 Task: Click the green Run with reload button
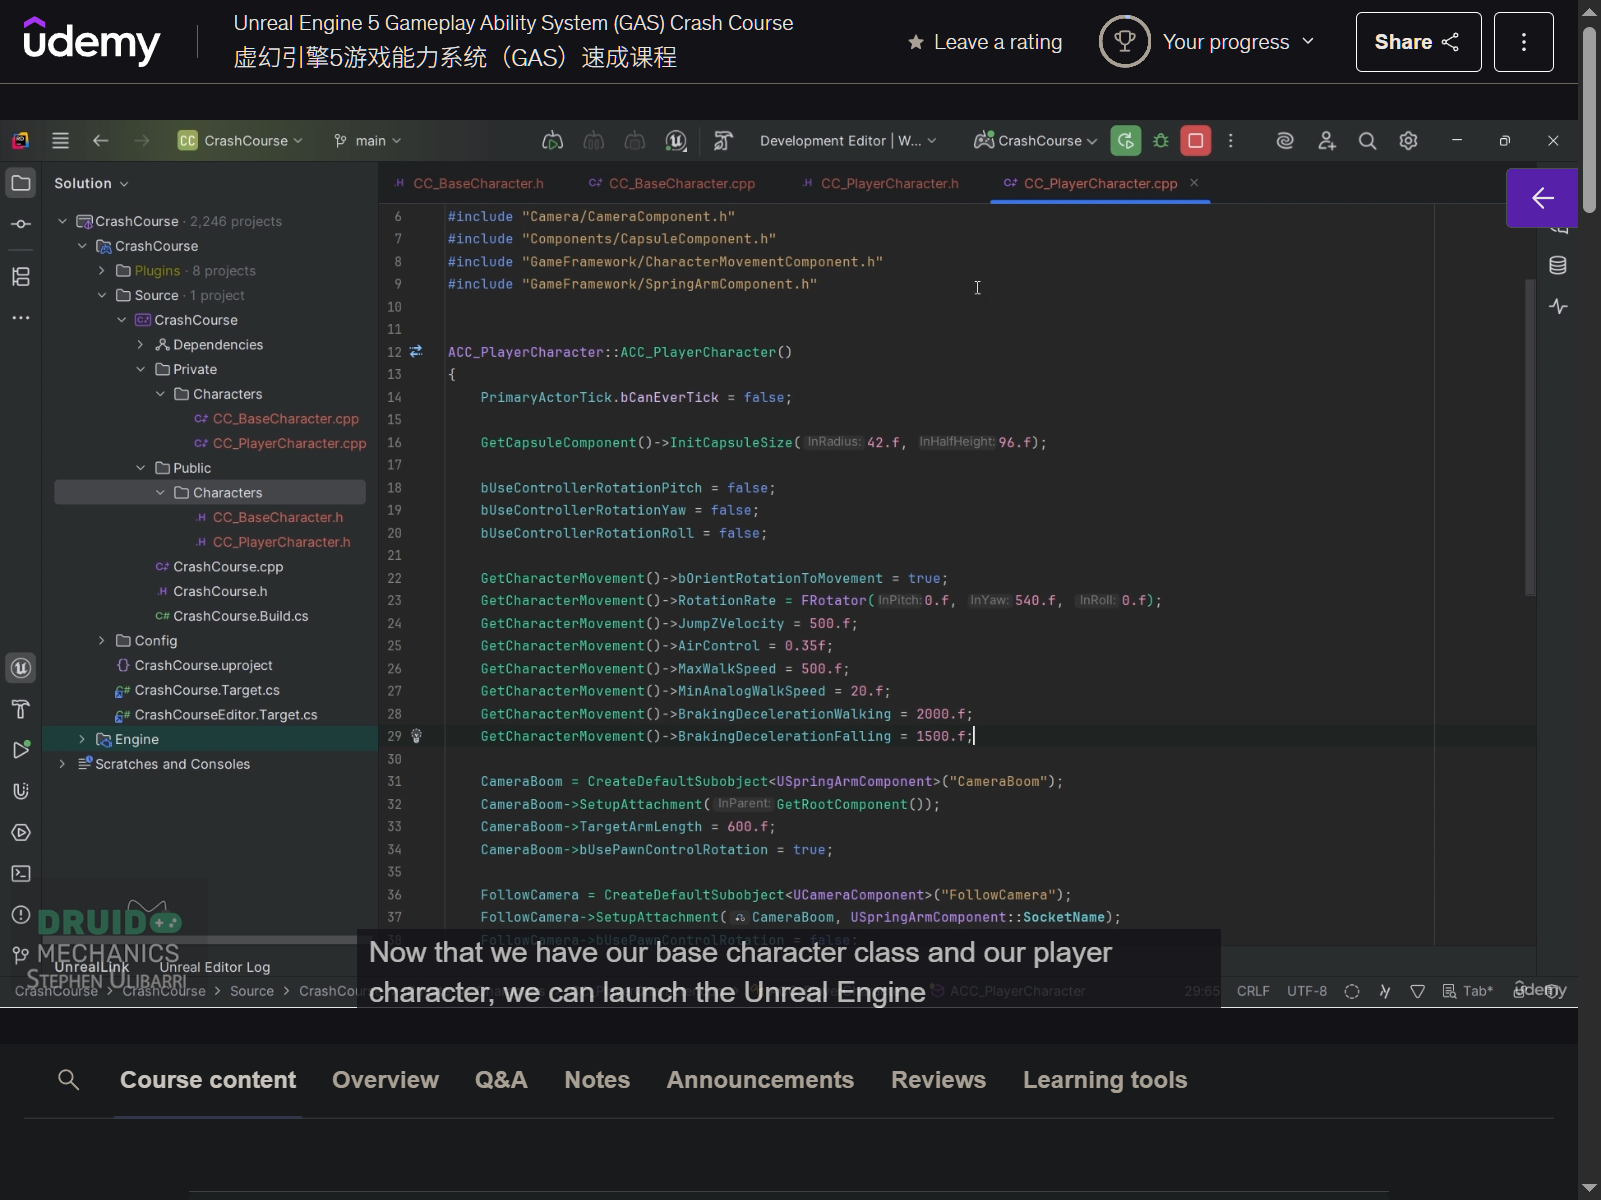[x=1126, y=141]
